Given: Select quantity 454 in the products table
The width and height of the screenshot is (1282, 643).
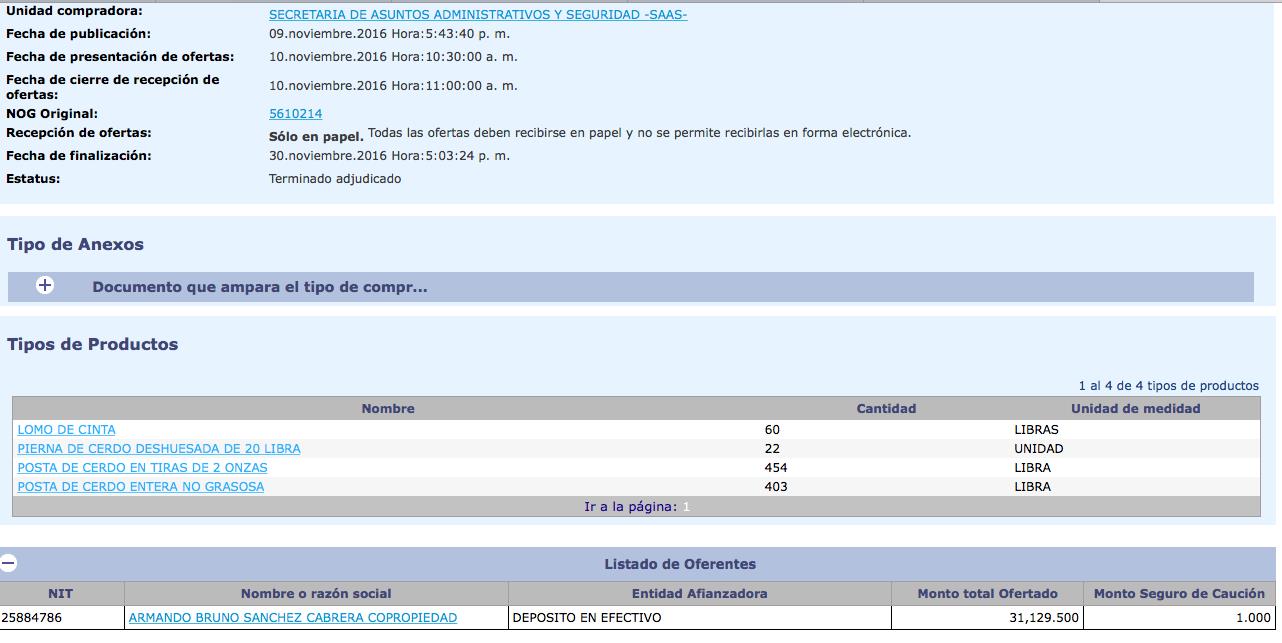Looking at the screenshot, I should (775, 468).
